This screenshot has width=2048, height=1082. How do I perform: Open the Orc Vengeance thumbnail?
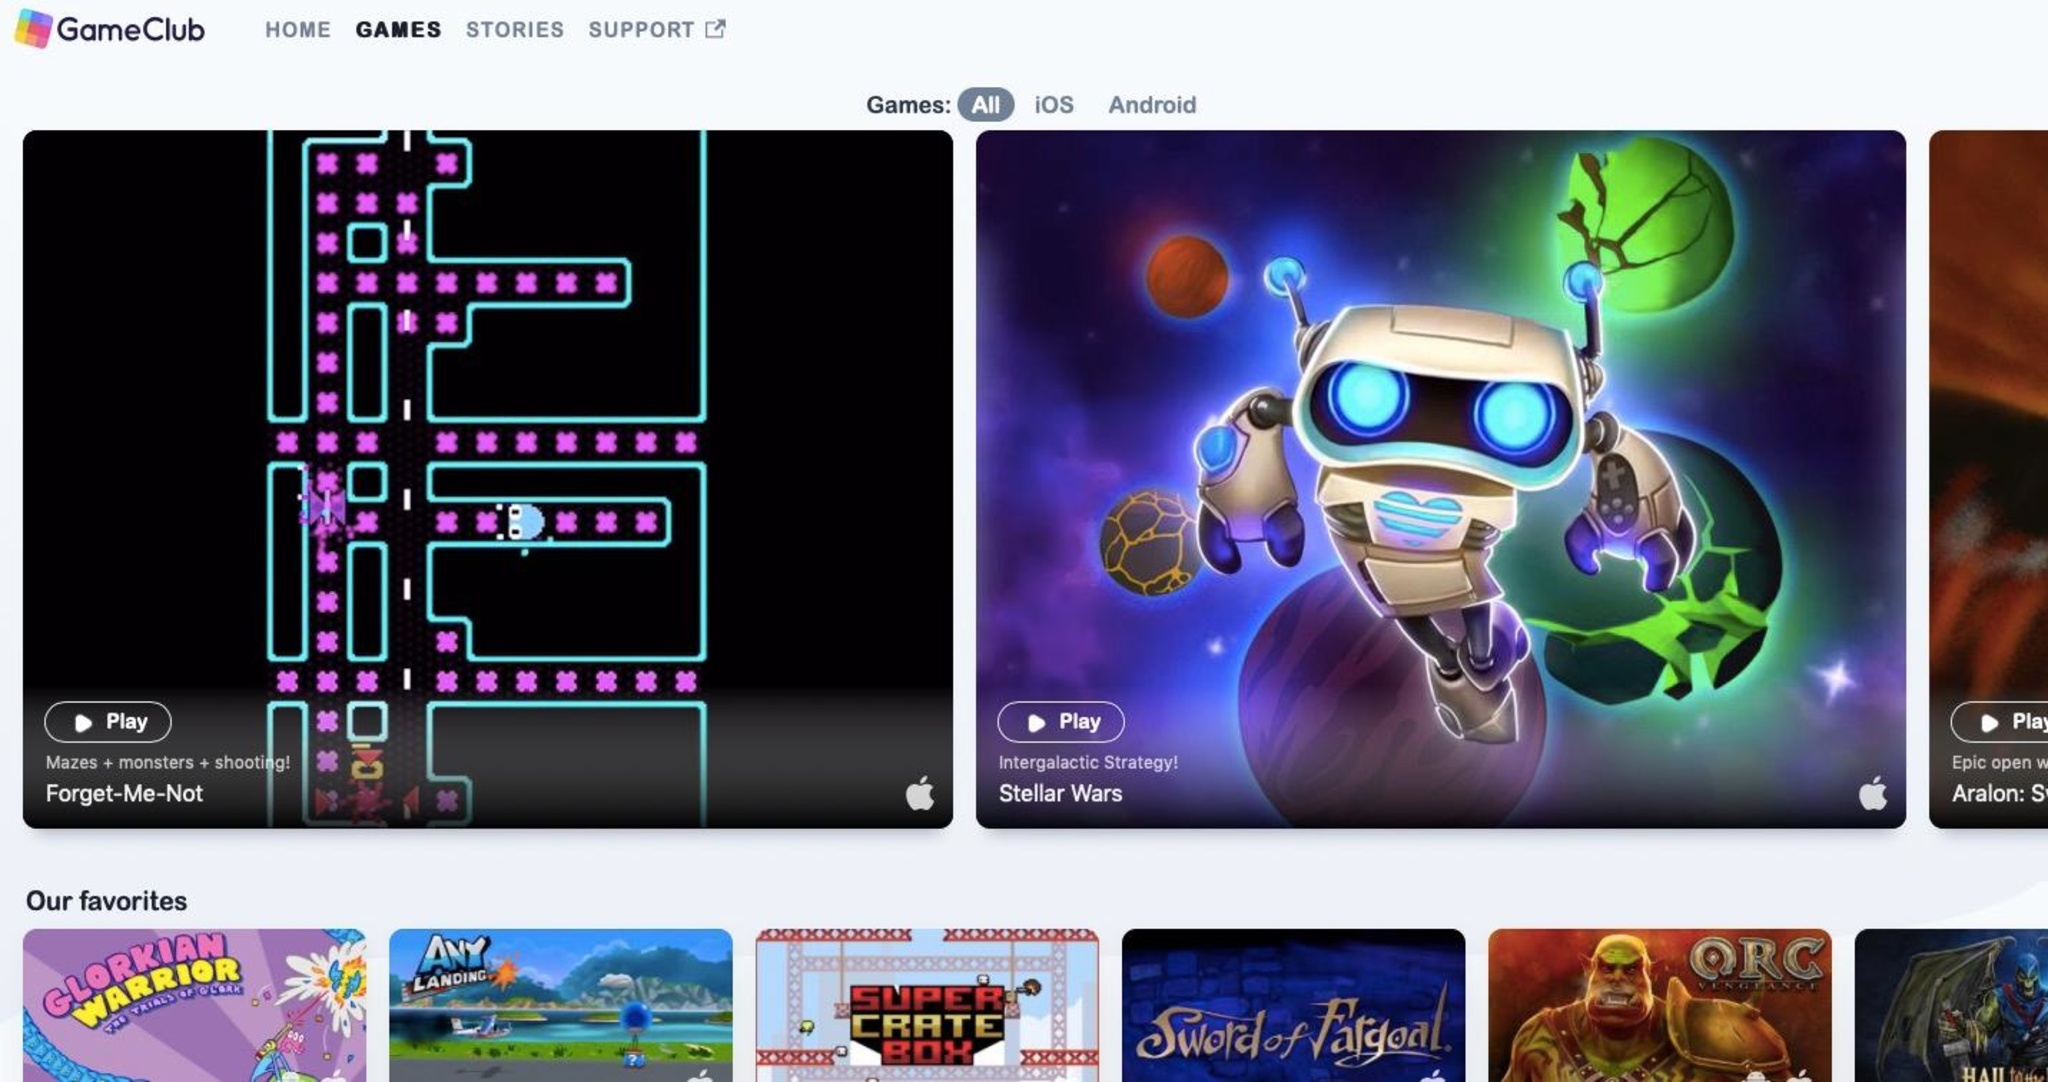(1660, 1005)
